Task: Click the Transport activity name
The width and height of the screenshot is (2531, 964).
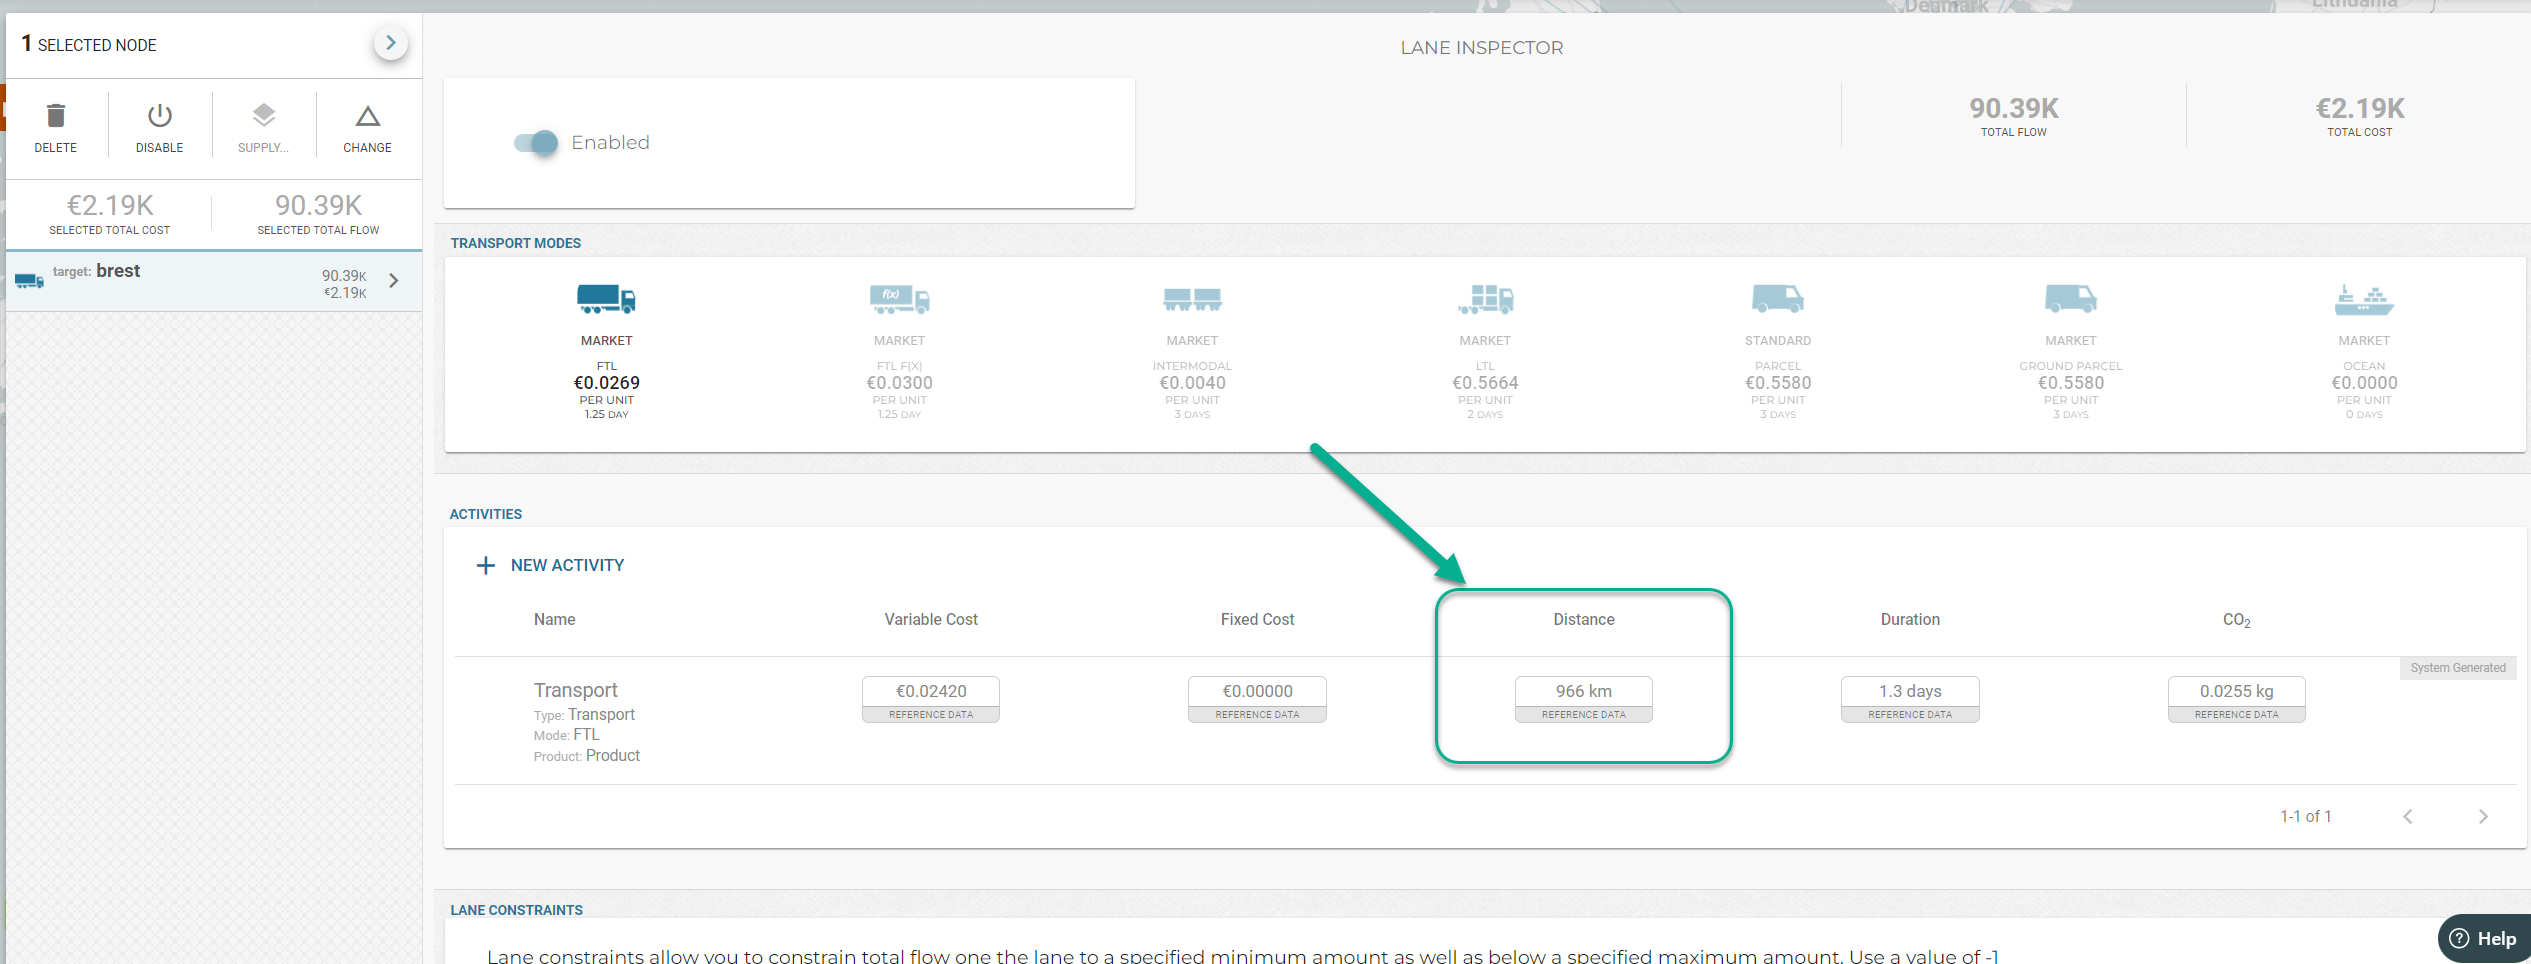Action: pos(575,690)
